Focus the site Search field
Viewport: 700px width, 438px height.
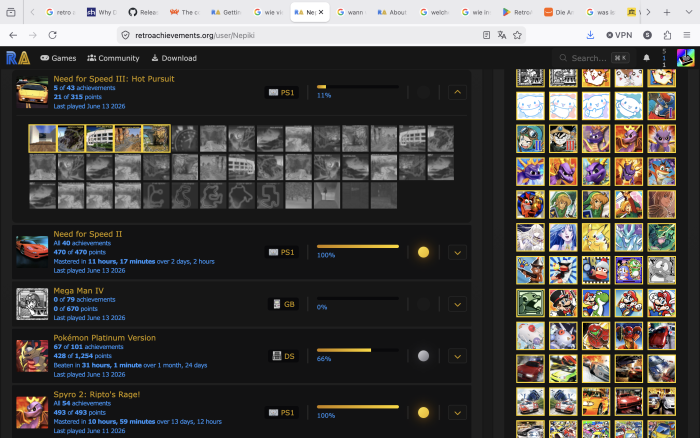[594, 58]
